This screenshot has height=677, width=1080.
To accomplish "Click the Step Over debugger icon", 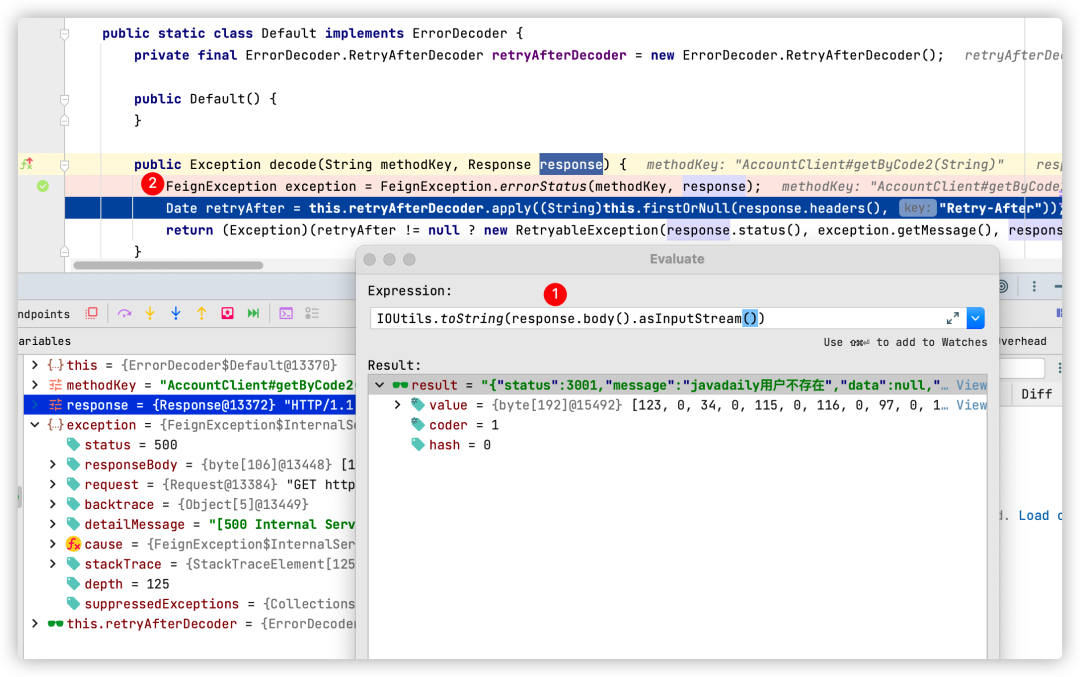I will (x=124, y=313).
